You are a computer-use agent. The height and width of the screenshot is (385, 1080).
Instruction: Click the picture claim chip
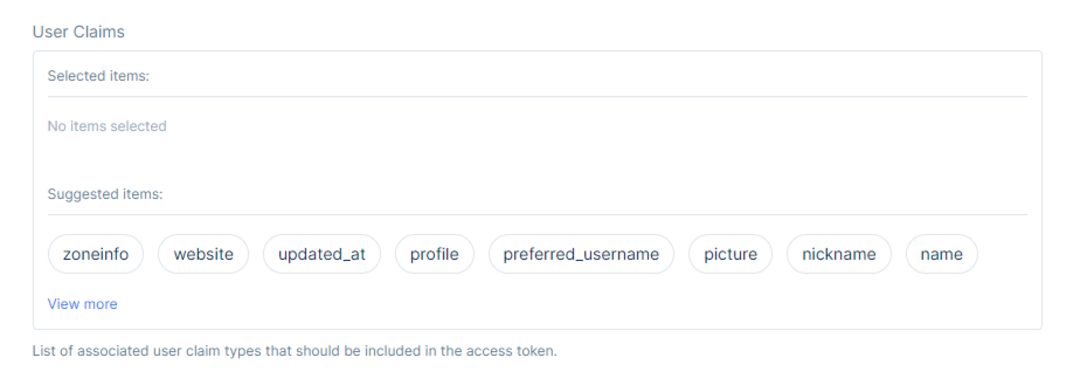pyautogui.click(x=731, y=254)
